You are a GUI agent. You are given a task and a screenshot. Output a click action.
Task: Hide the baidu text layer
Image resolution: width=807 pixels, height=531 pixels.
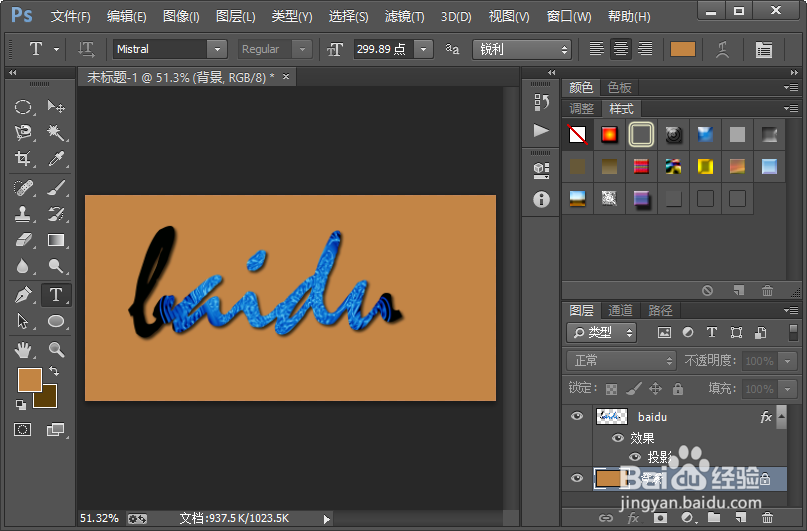tap(577, 416)
